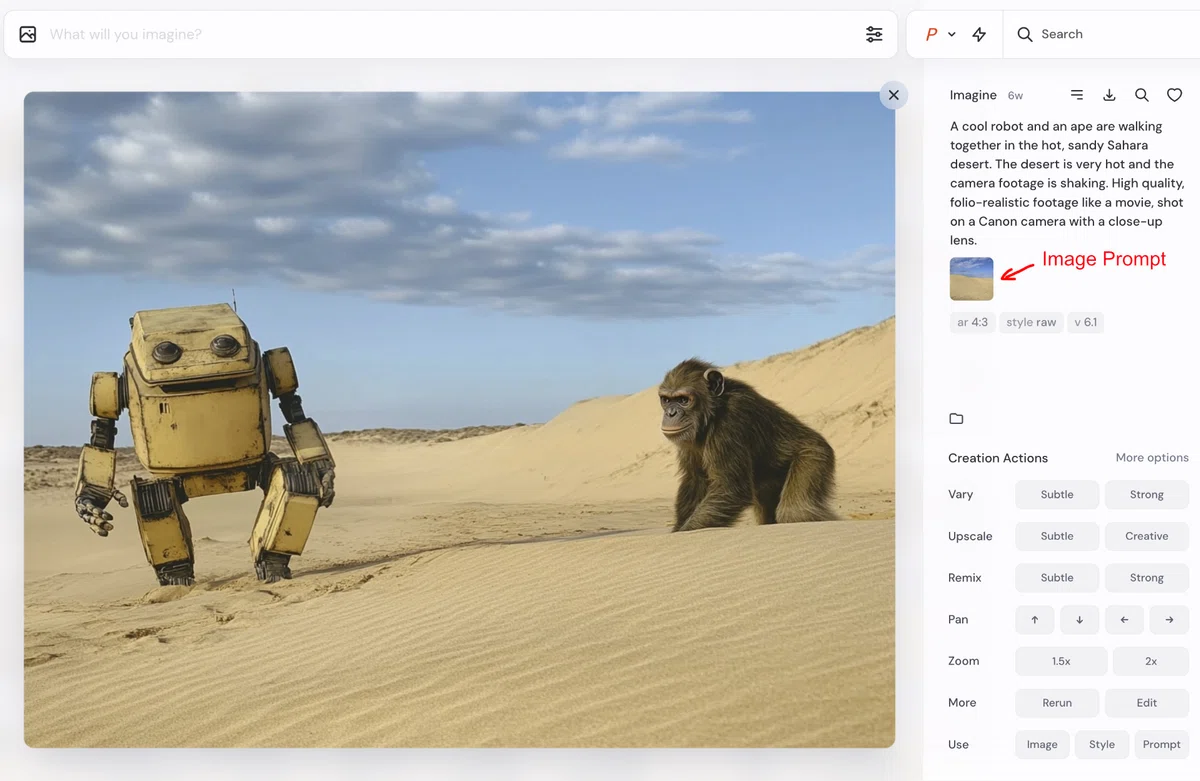Click the prompt text starting 'A cool robot'
Image resolution: width=1200 pixels, height=781 pixels.
(x=1067, y=183)
